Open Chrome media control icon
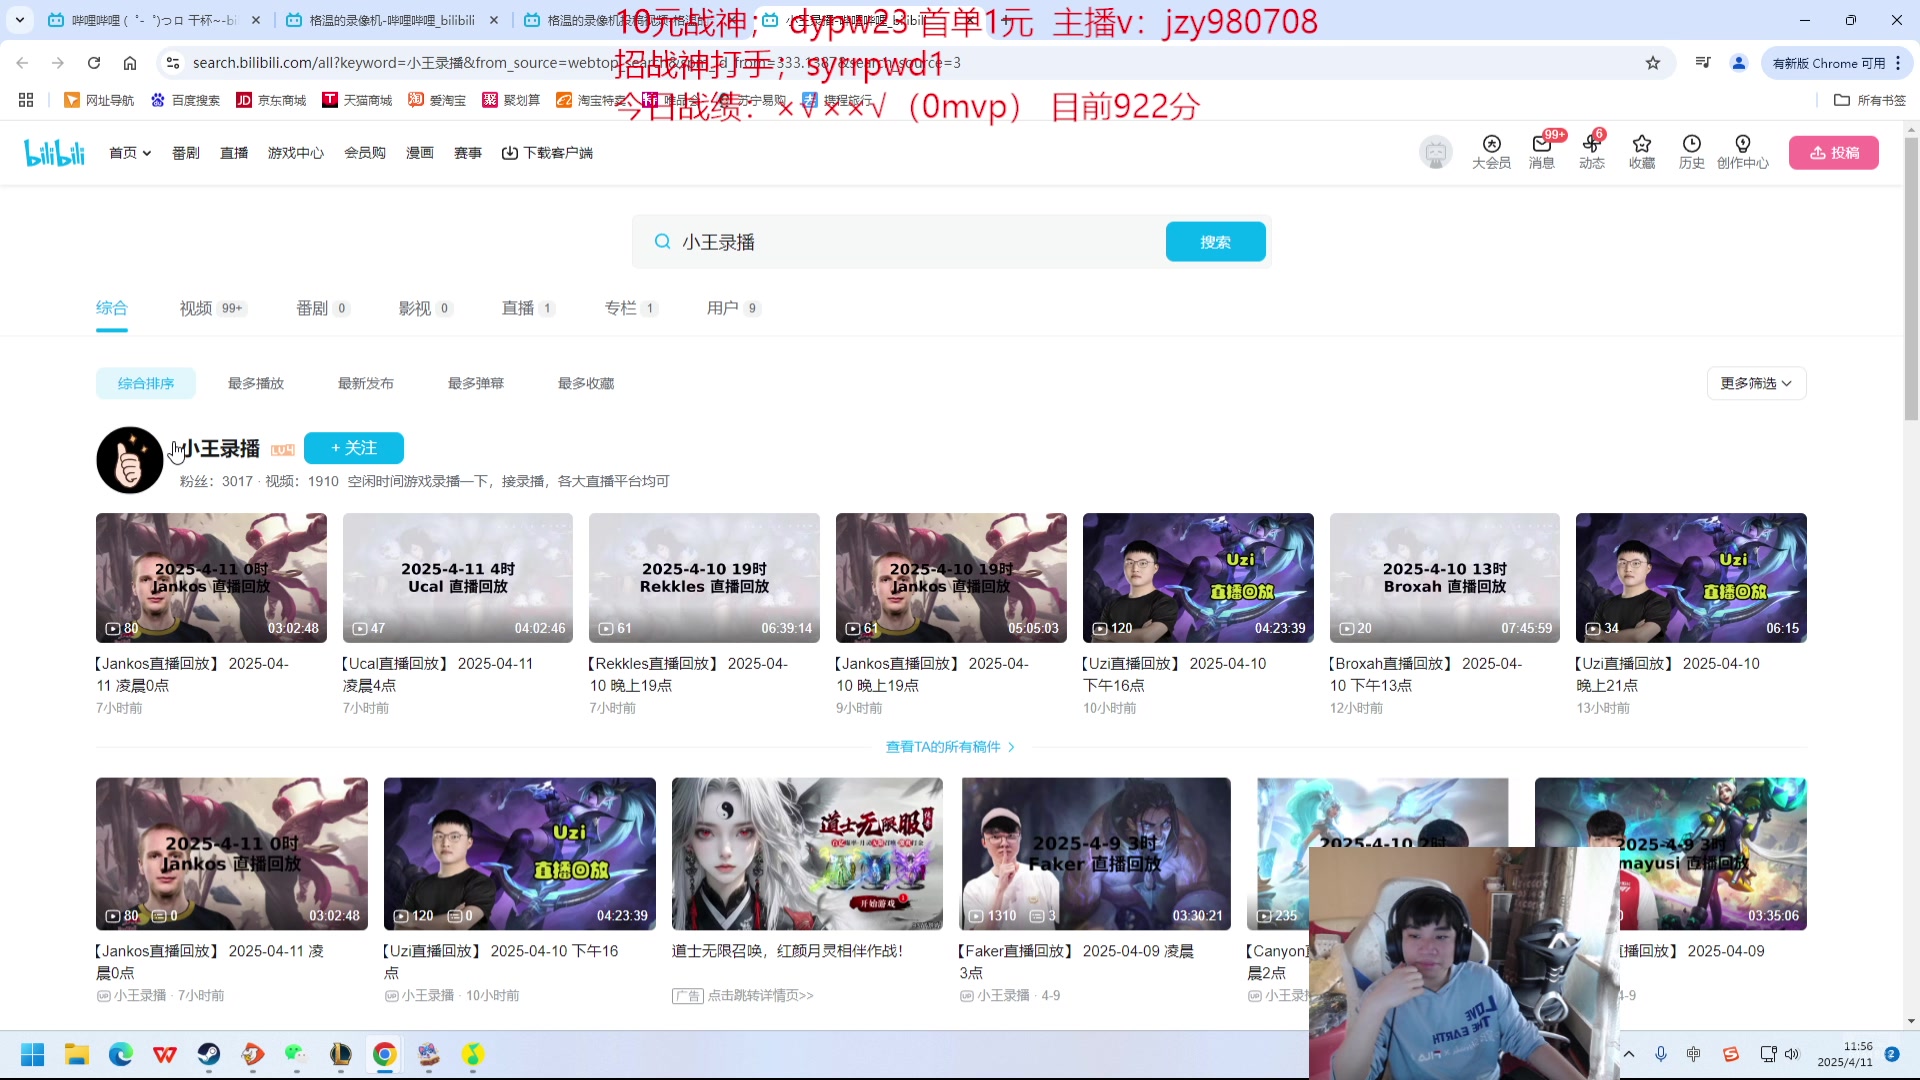This screenshot has width=1920, height=1080. [x=1703, y=63]
